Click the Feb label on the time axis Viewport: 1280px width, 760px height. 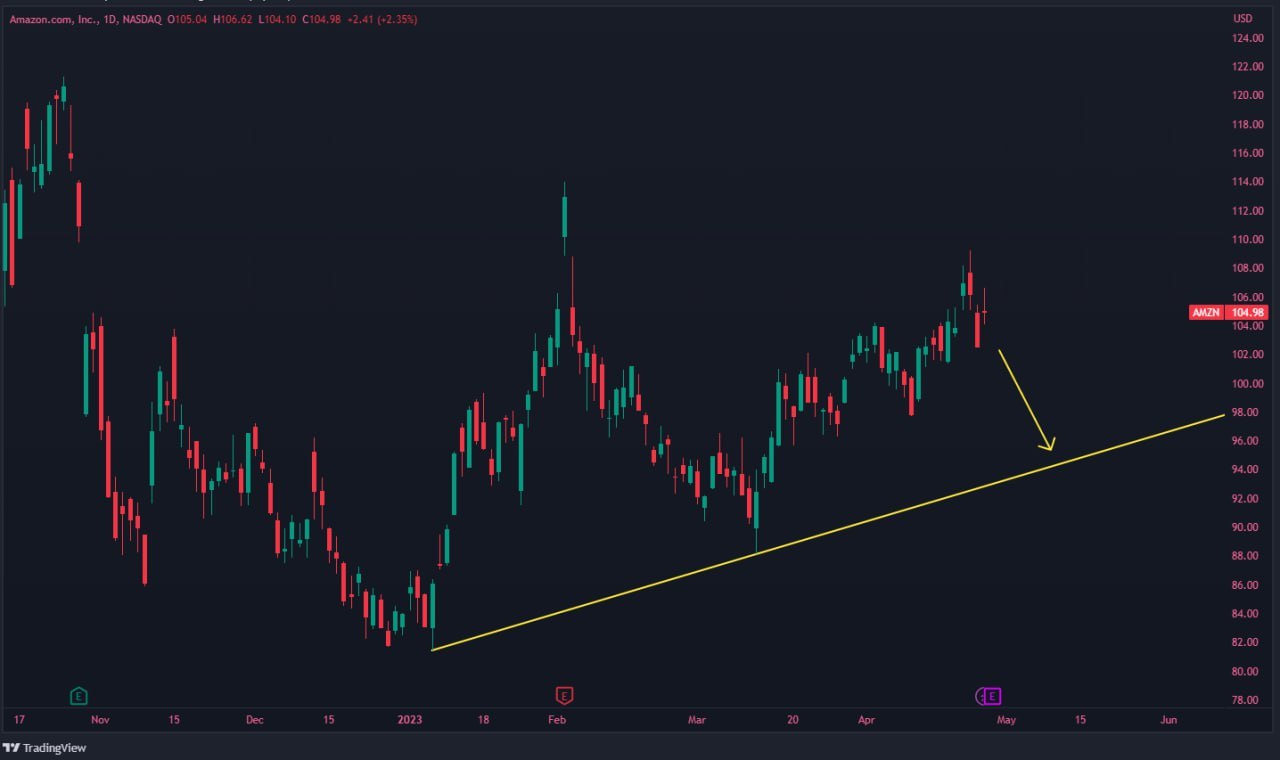pyautogui.click(x=557, y=720)
